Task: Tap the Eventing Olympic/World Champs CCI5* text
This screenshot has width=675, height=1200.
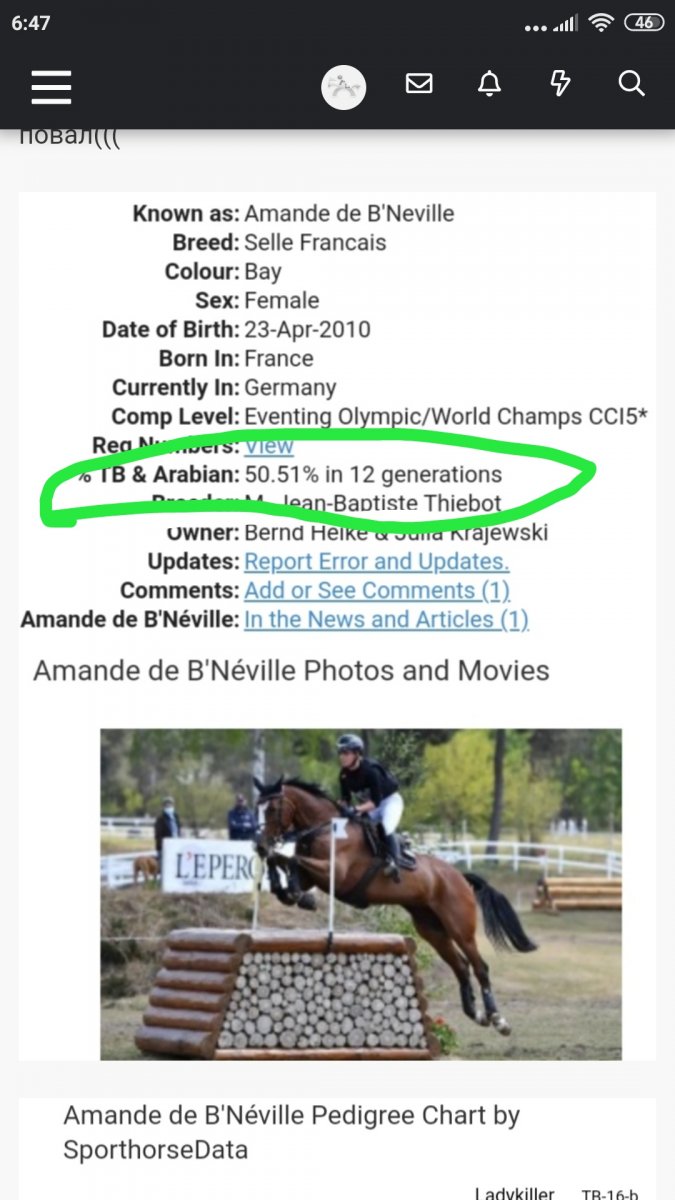Action: (445, 416)
